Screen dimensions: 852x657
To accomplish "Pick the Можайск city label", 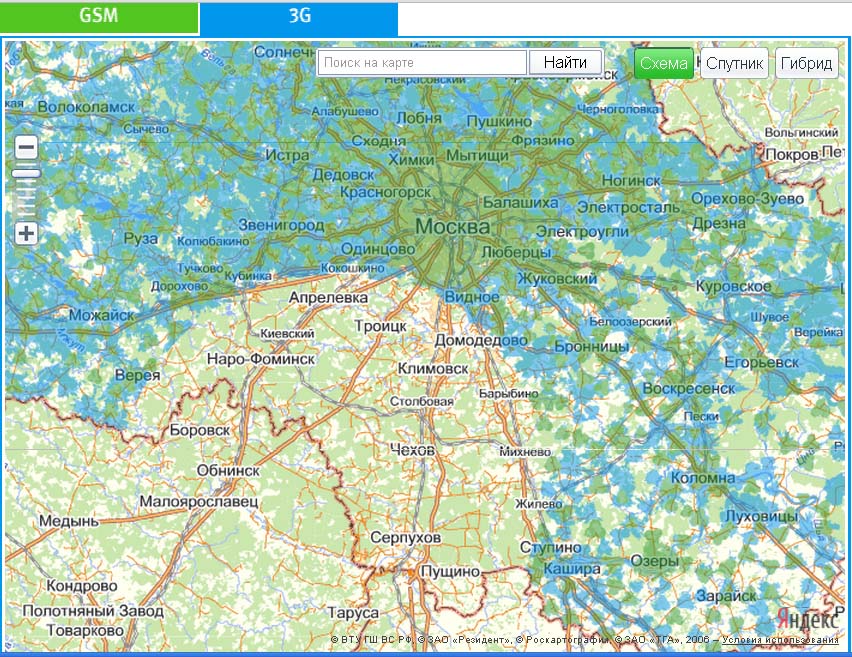I will tap(101, 315).
